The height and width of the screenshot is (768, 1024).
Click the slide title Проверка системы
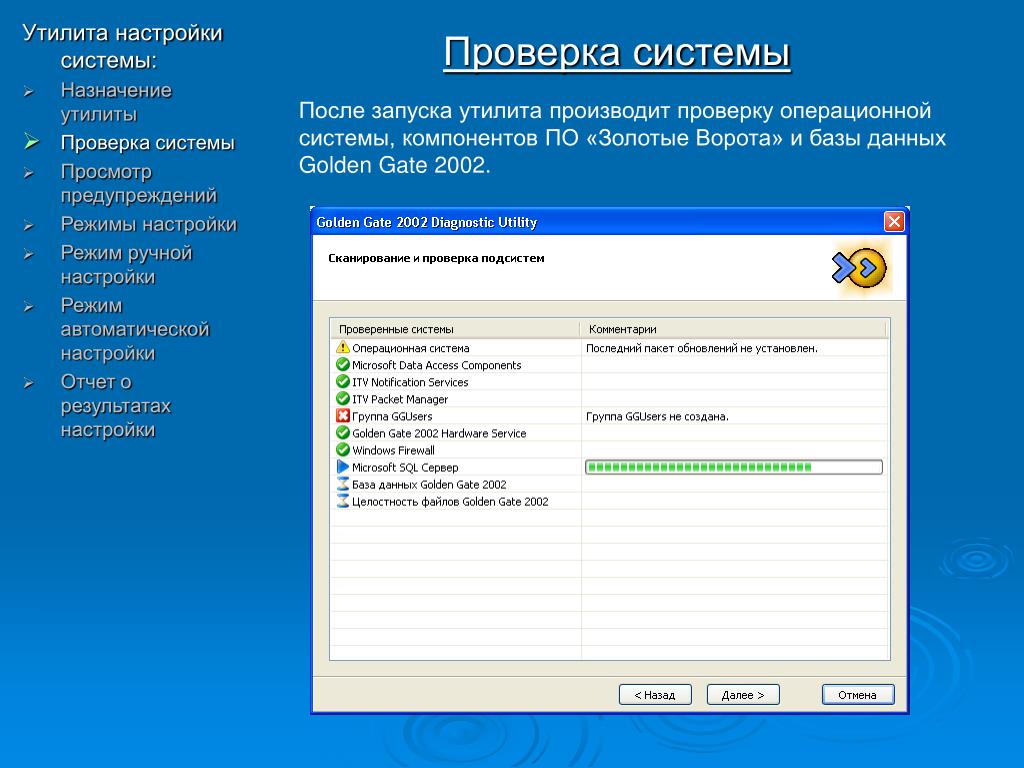(x=617, y=52)
